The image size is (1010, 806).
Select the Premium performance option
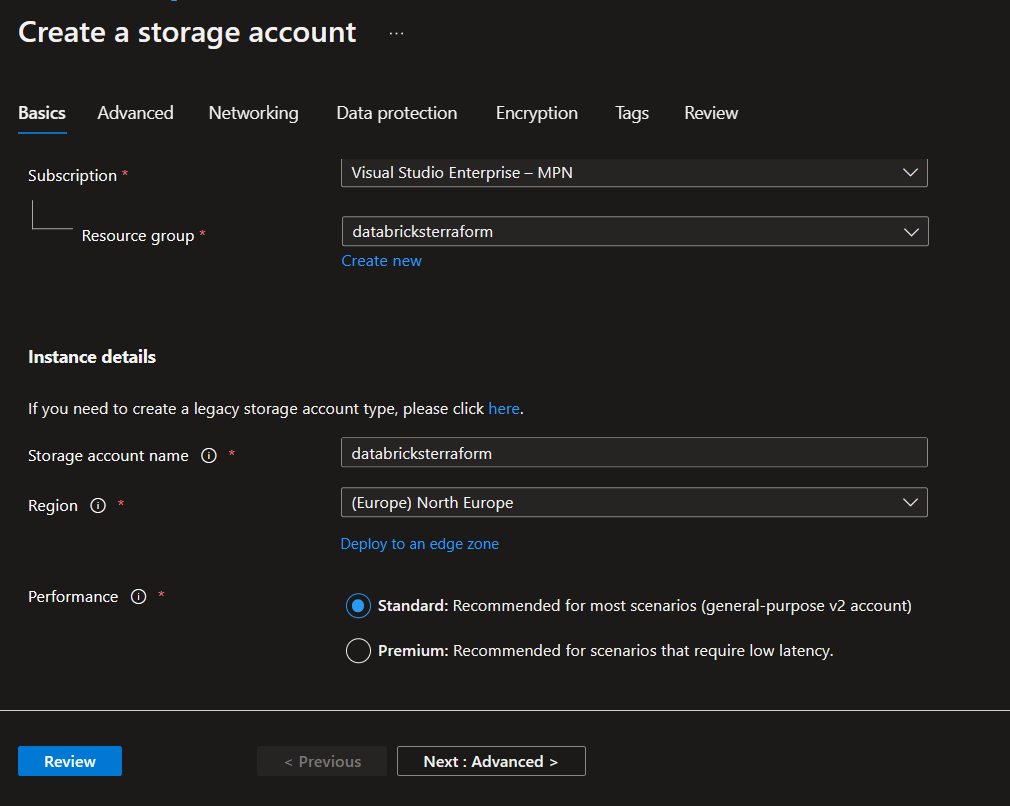358,651
